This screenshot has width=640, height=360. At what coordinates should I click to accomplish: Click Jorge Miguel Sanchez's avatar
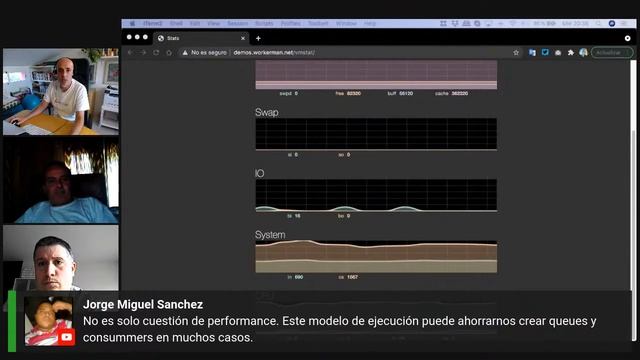coord(49,321)
